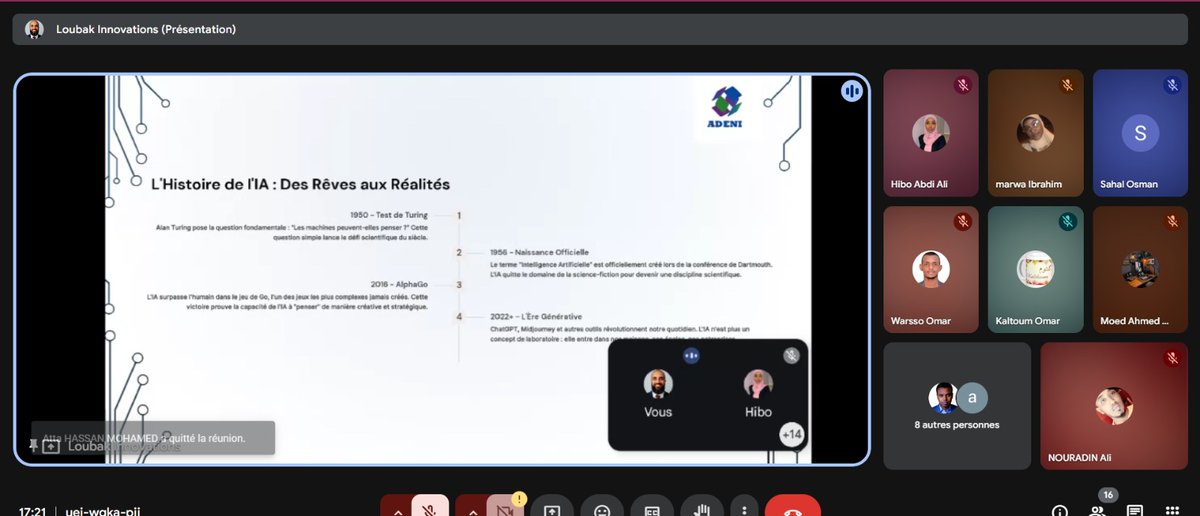The image size is (1200, 516).
Task: Click slide heading 'L'Histoire de l'IA'
Action: (300, 184)
